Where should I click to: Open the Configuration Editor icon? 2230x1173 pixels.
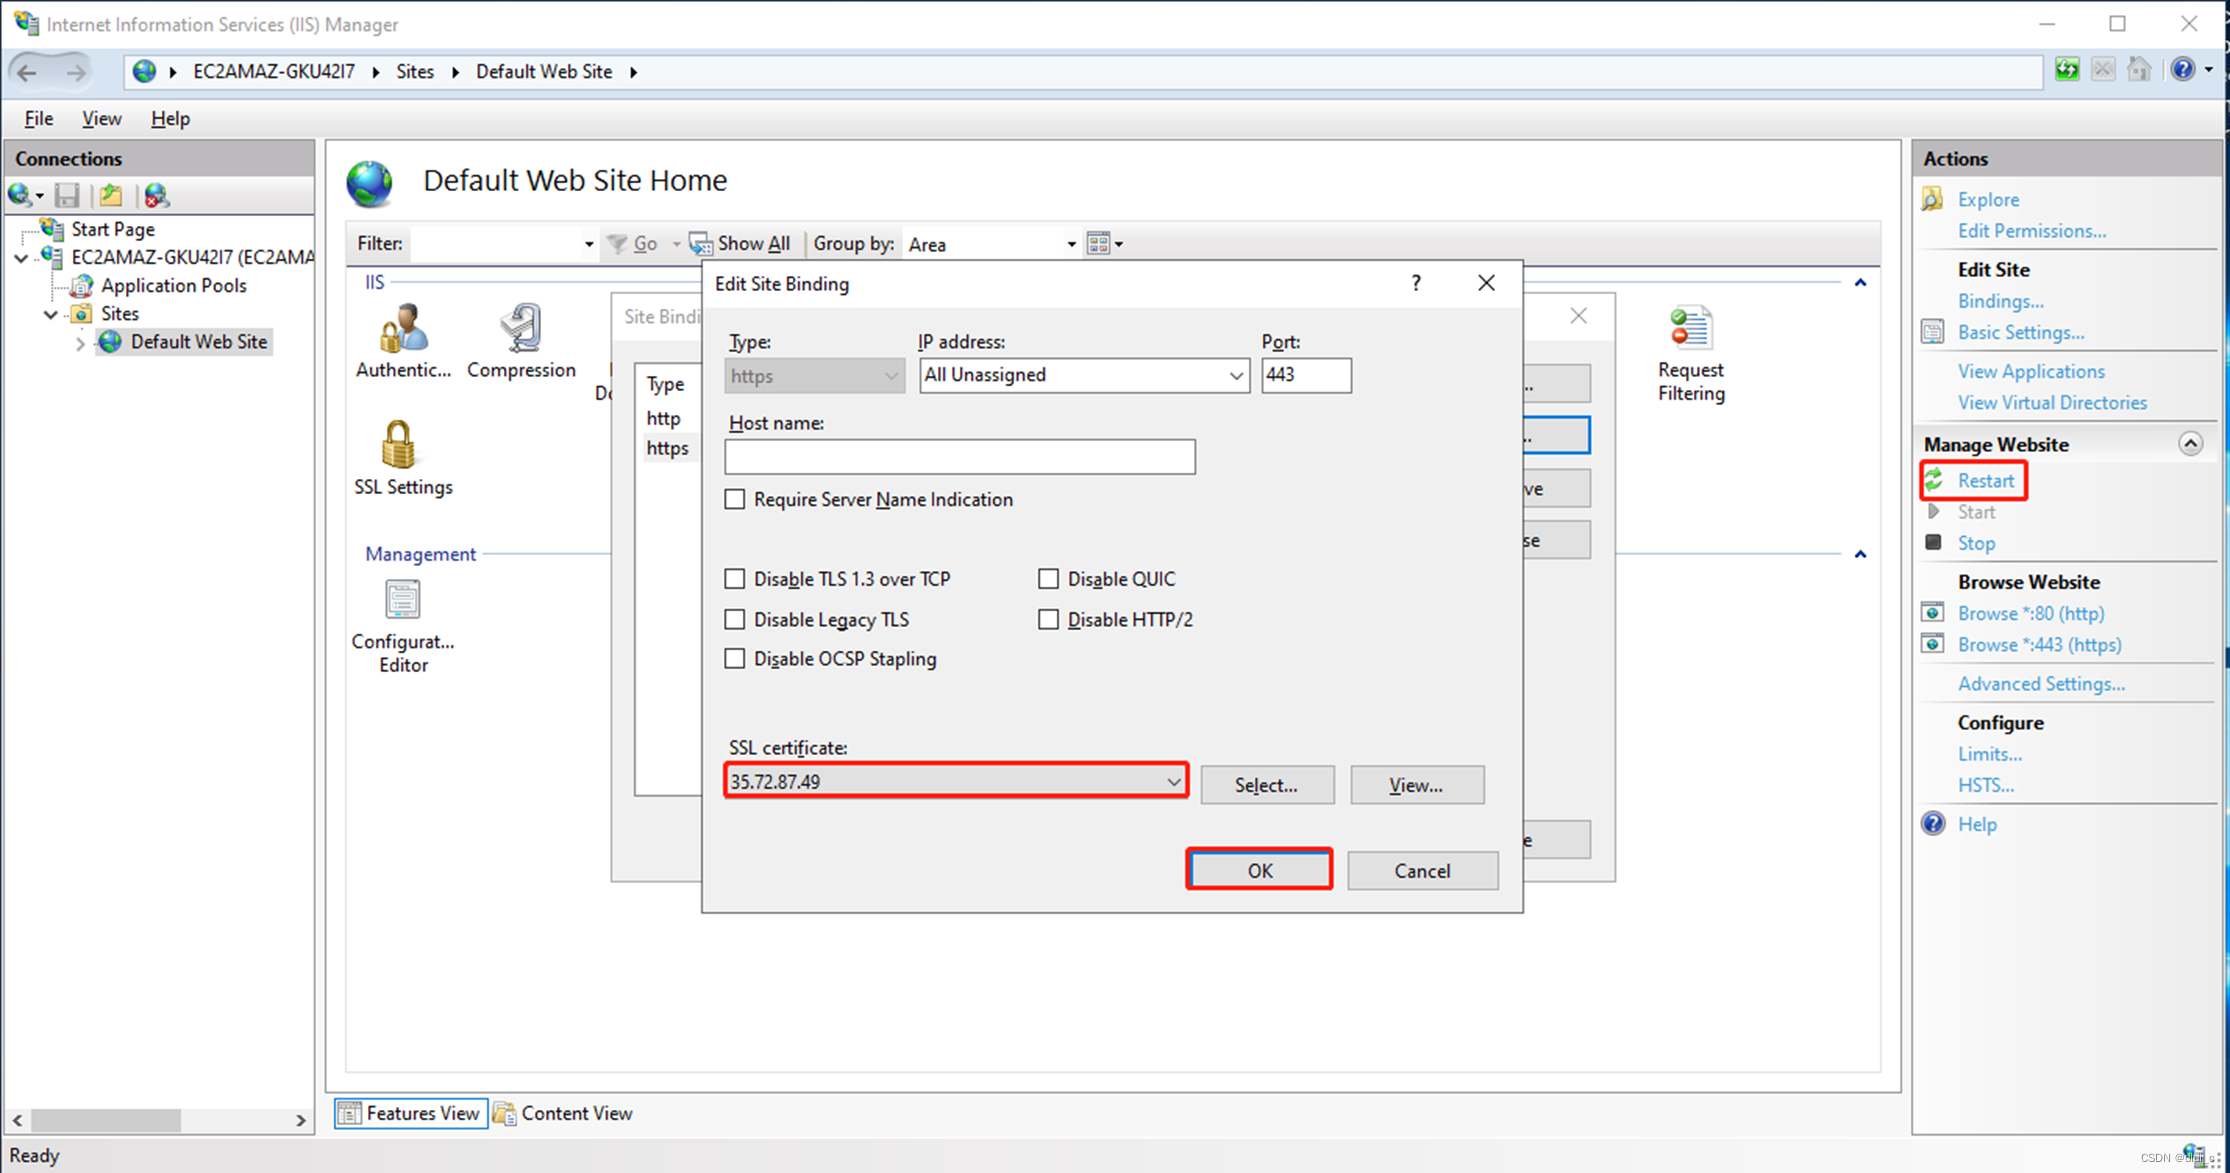(402, 601)
